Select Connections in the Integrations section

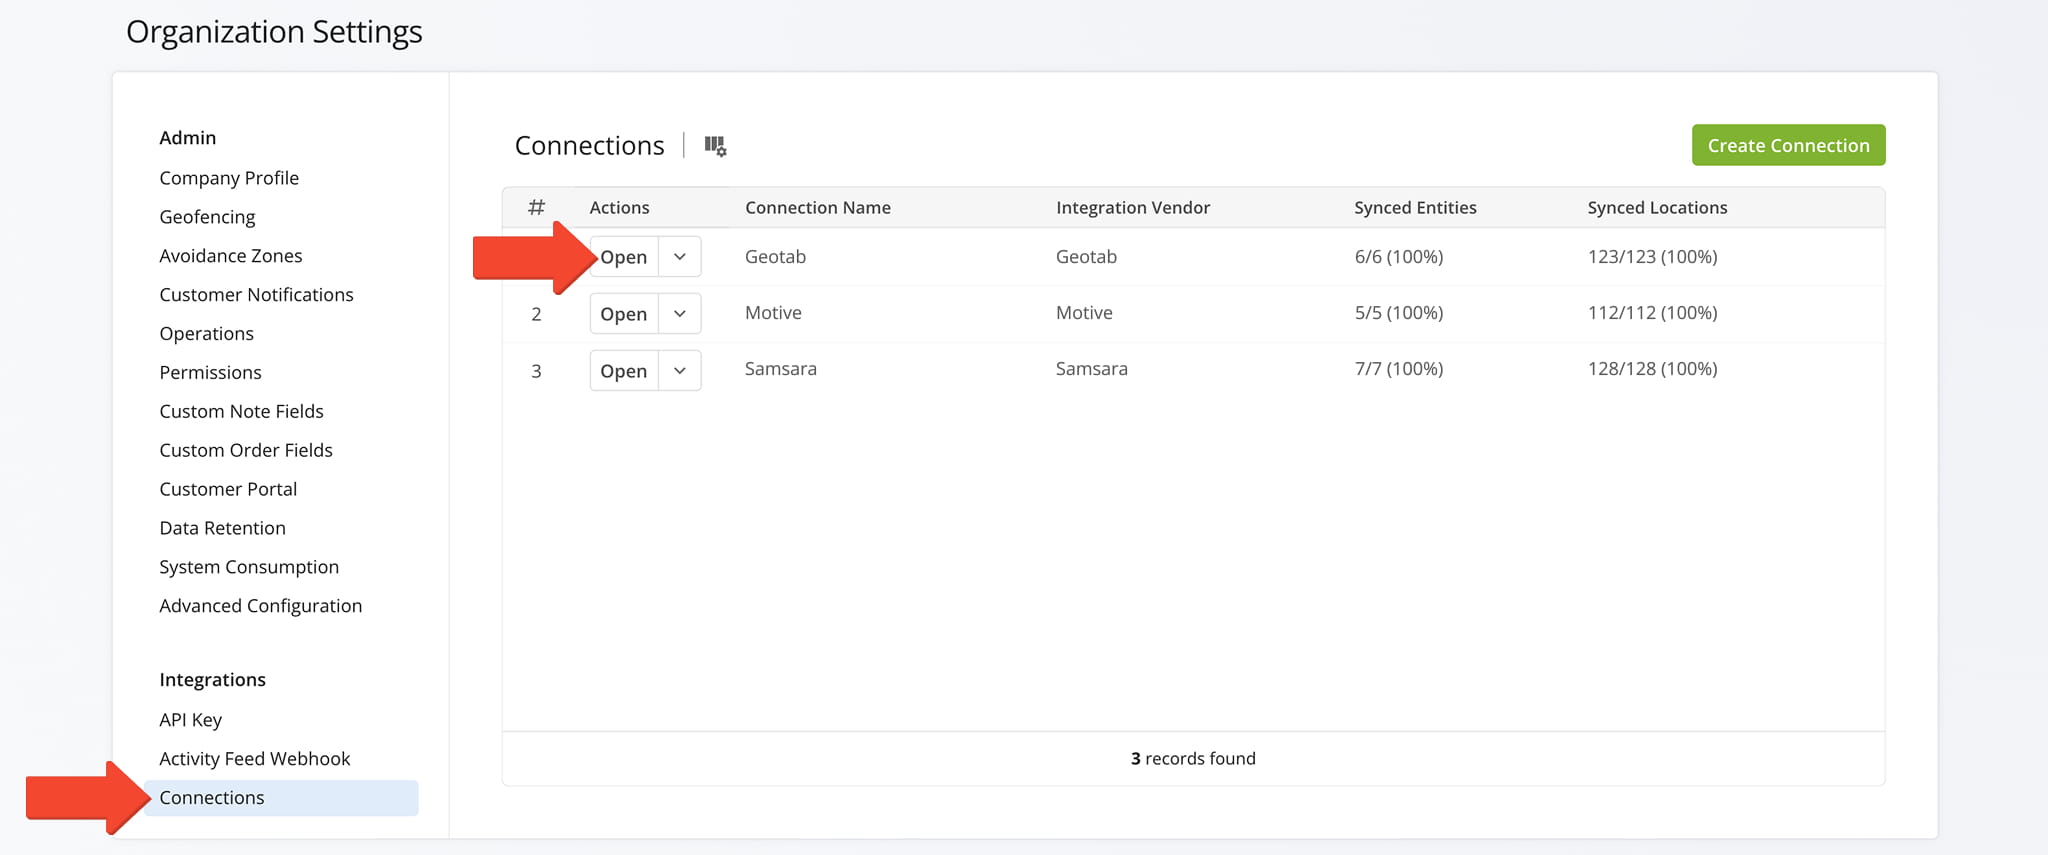pos(212,798)
